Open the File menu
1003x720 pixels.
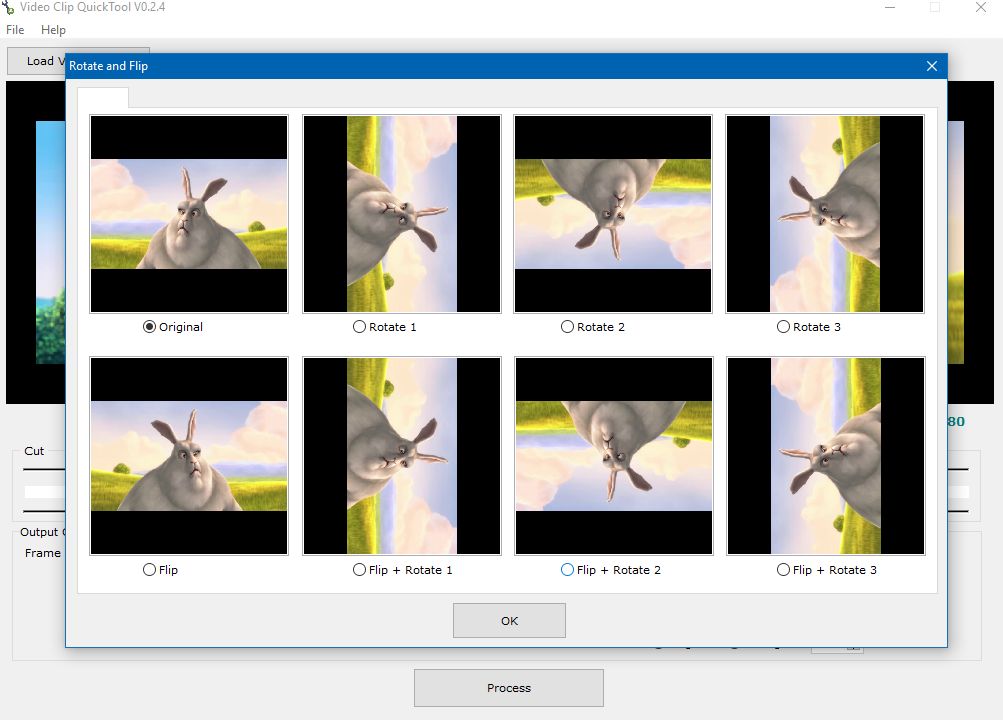click(15, 29)
